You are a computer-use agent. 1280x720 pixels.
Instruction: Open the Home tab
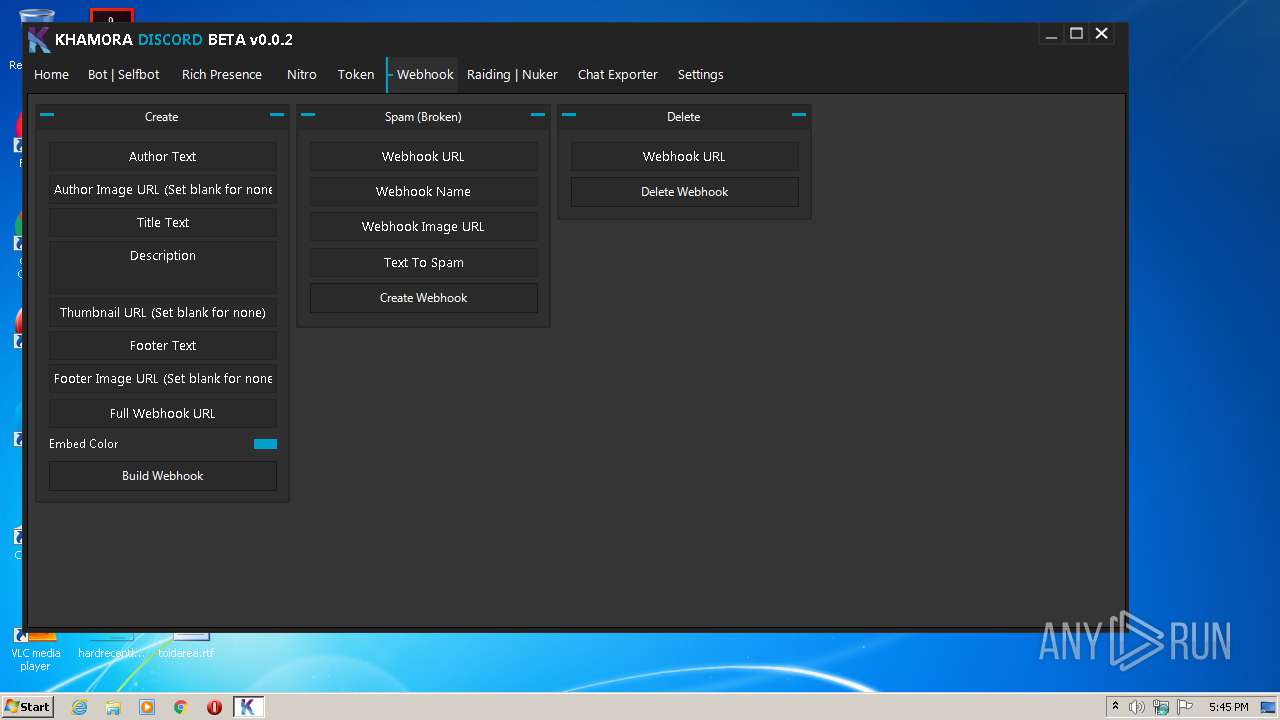coord(51,75)
